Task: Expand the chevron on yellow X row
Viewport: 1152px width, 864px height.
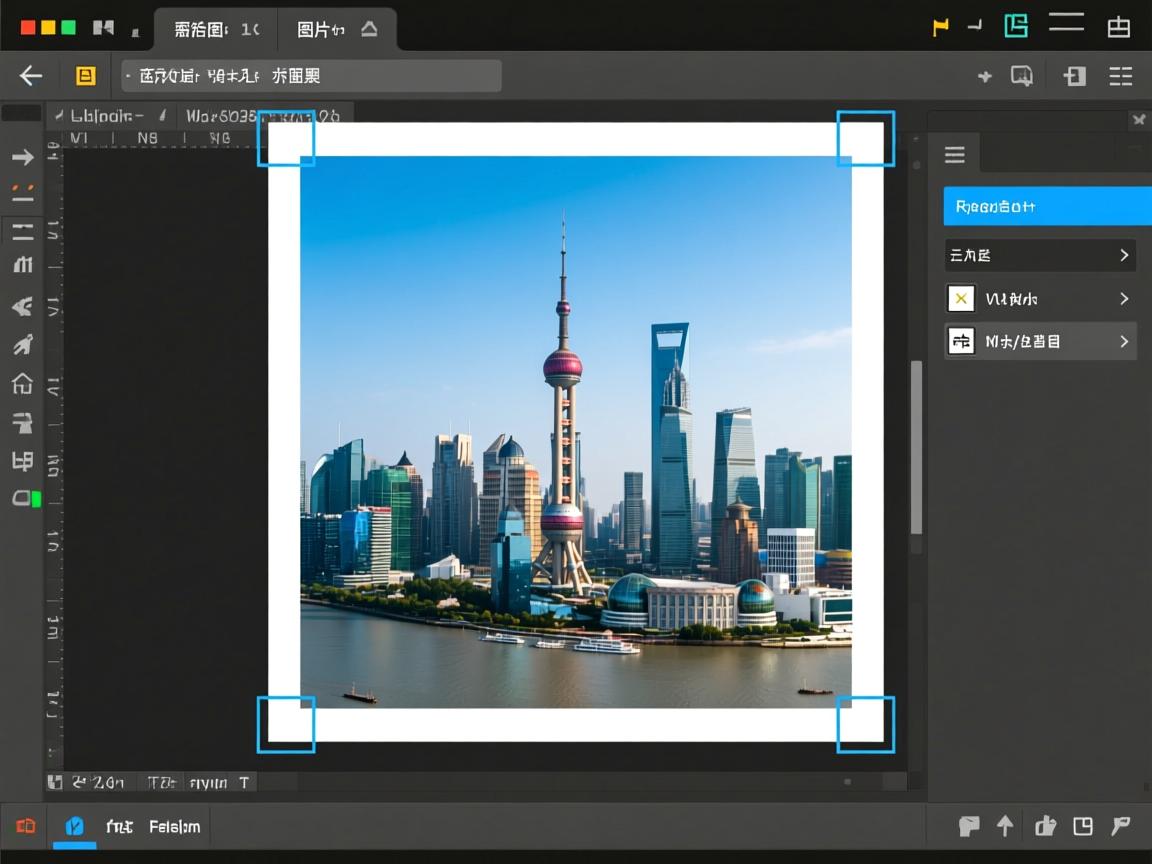Action: 1124,298
